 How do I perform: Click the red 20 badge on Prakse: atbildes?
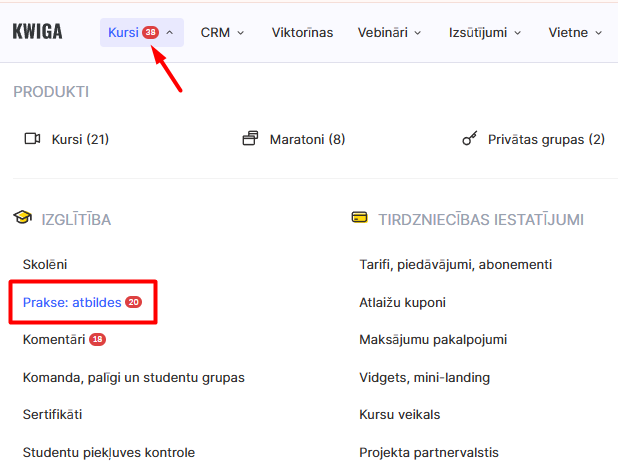point(134,302)
